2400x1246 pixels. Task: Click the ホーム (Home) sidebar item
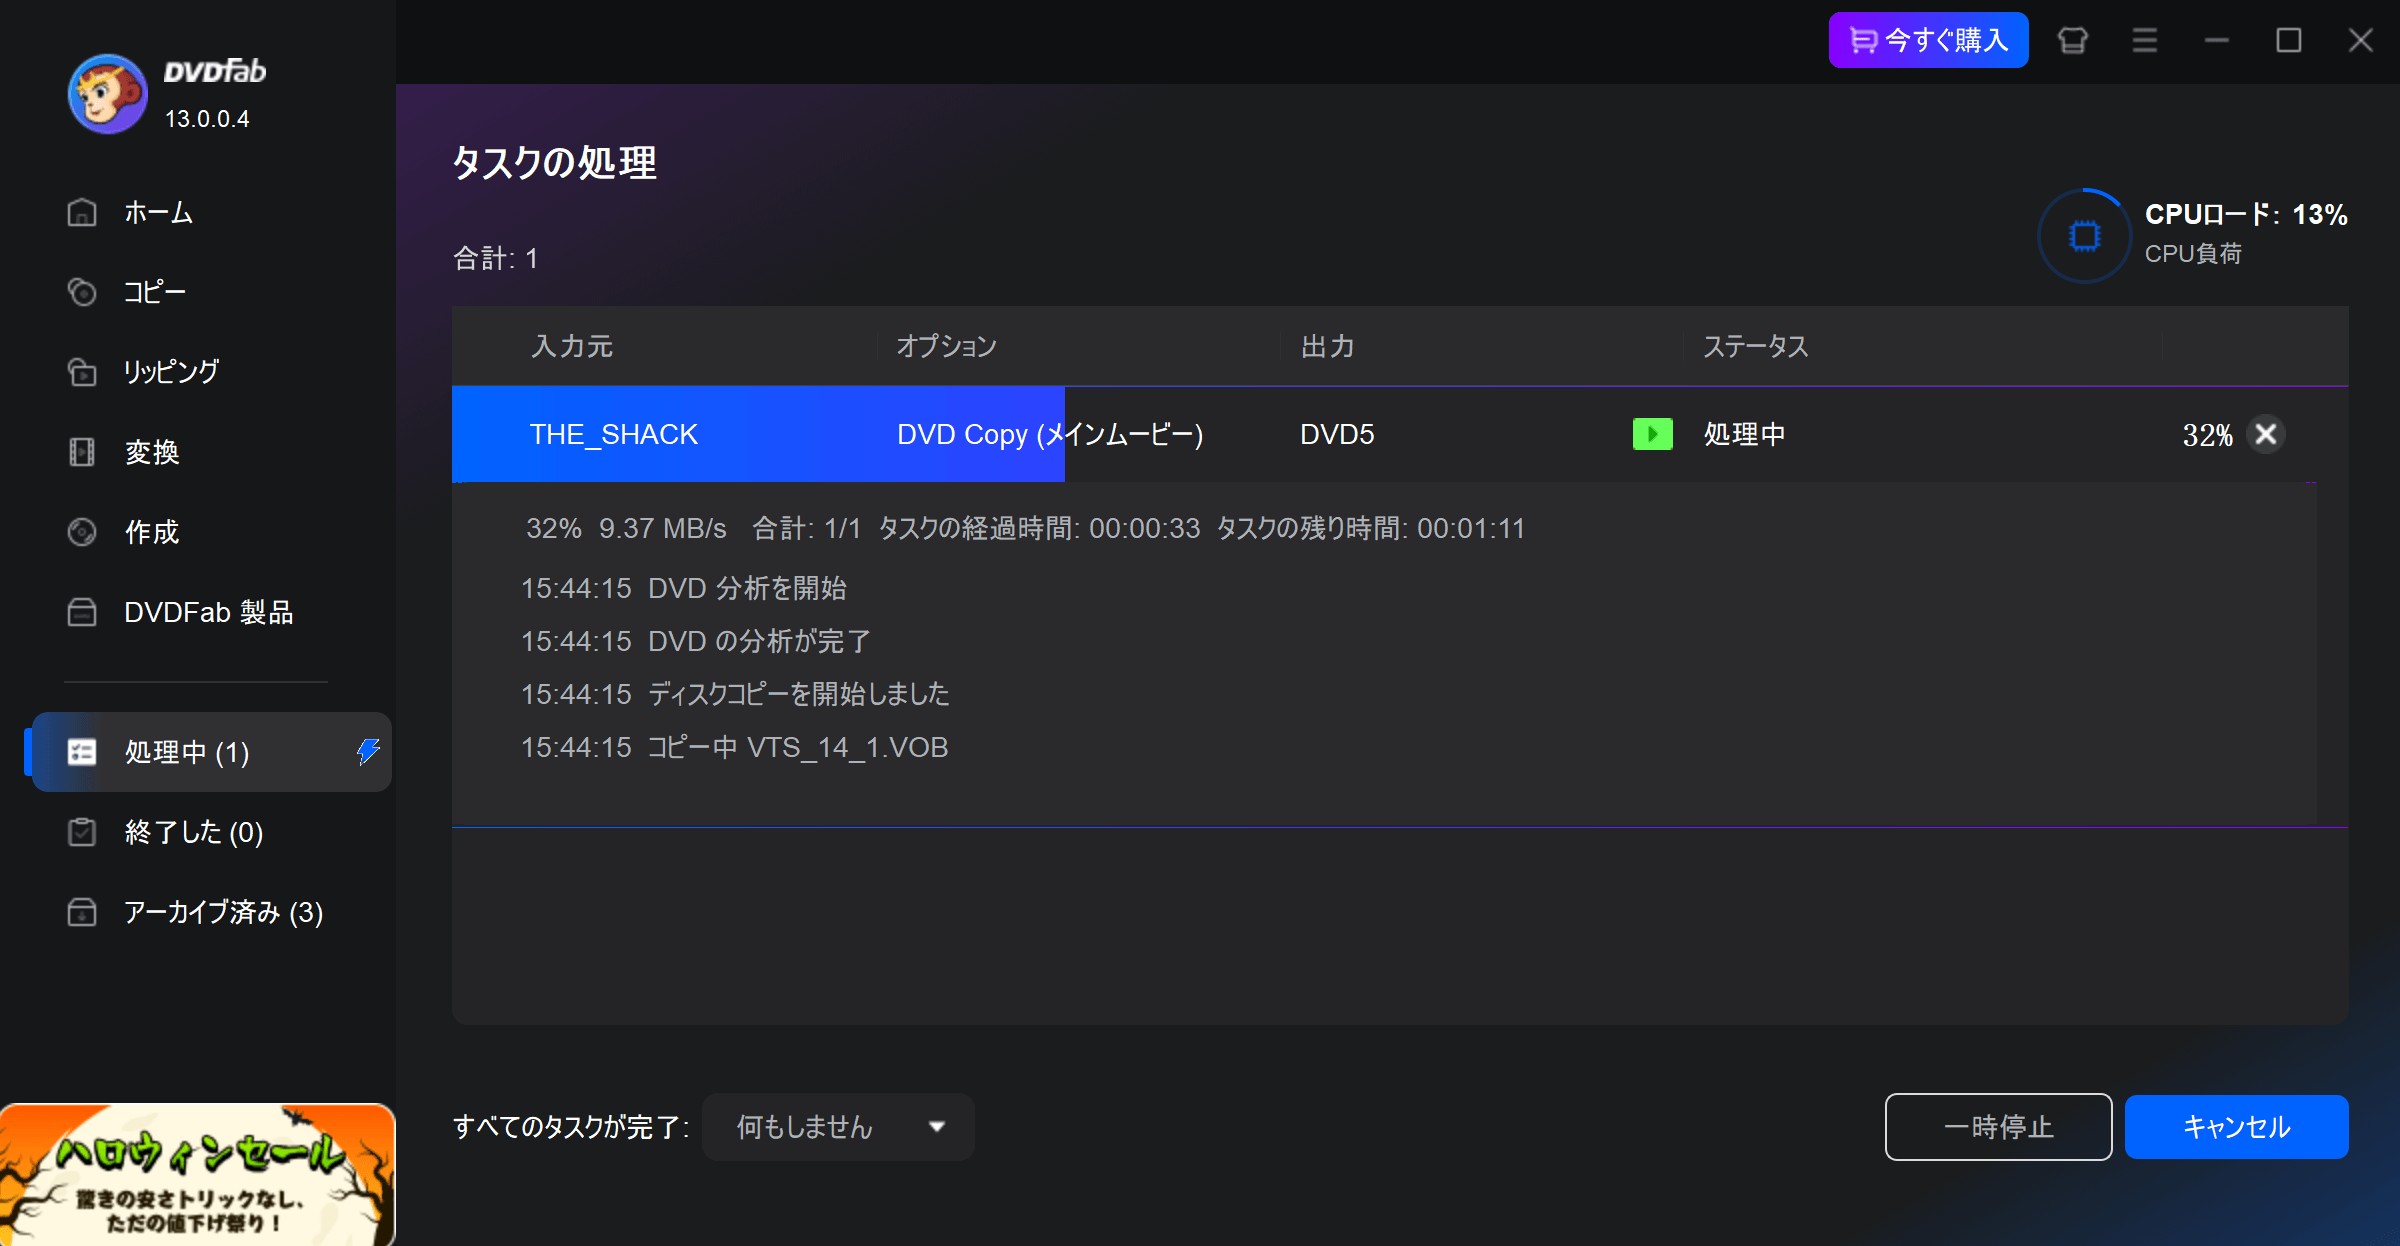pyautogui.click(x=159, y=211)
